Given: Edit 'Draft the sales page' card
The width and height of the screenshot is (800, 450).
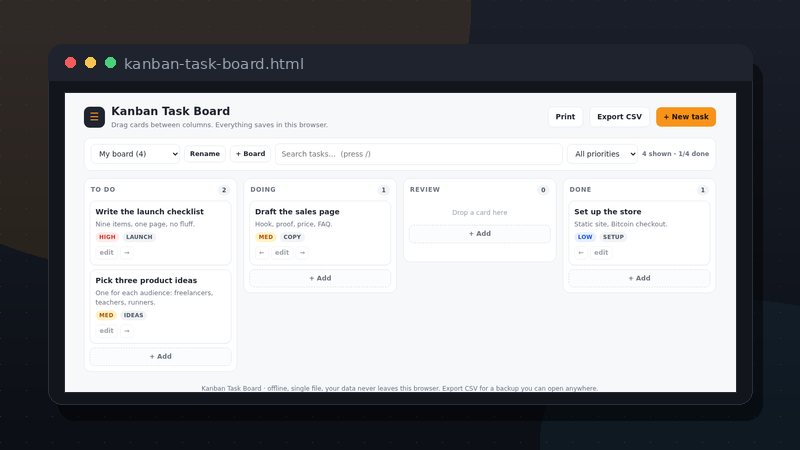Looking at the screenshot, I should (x=282, y=253).
